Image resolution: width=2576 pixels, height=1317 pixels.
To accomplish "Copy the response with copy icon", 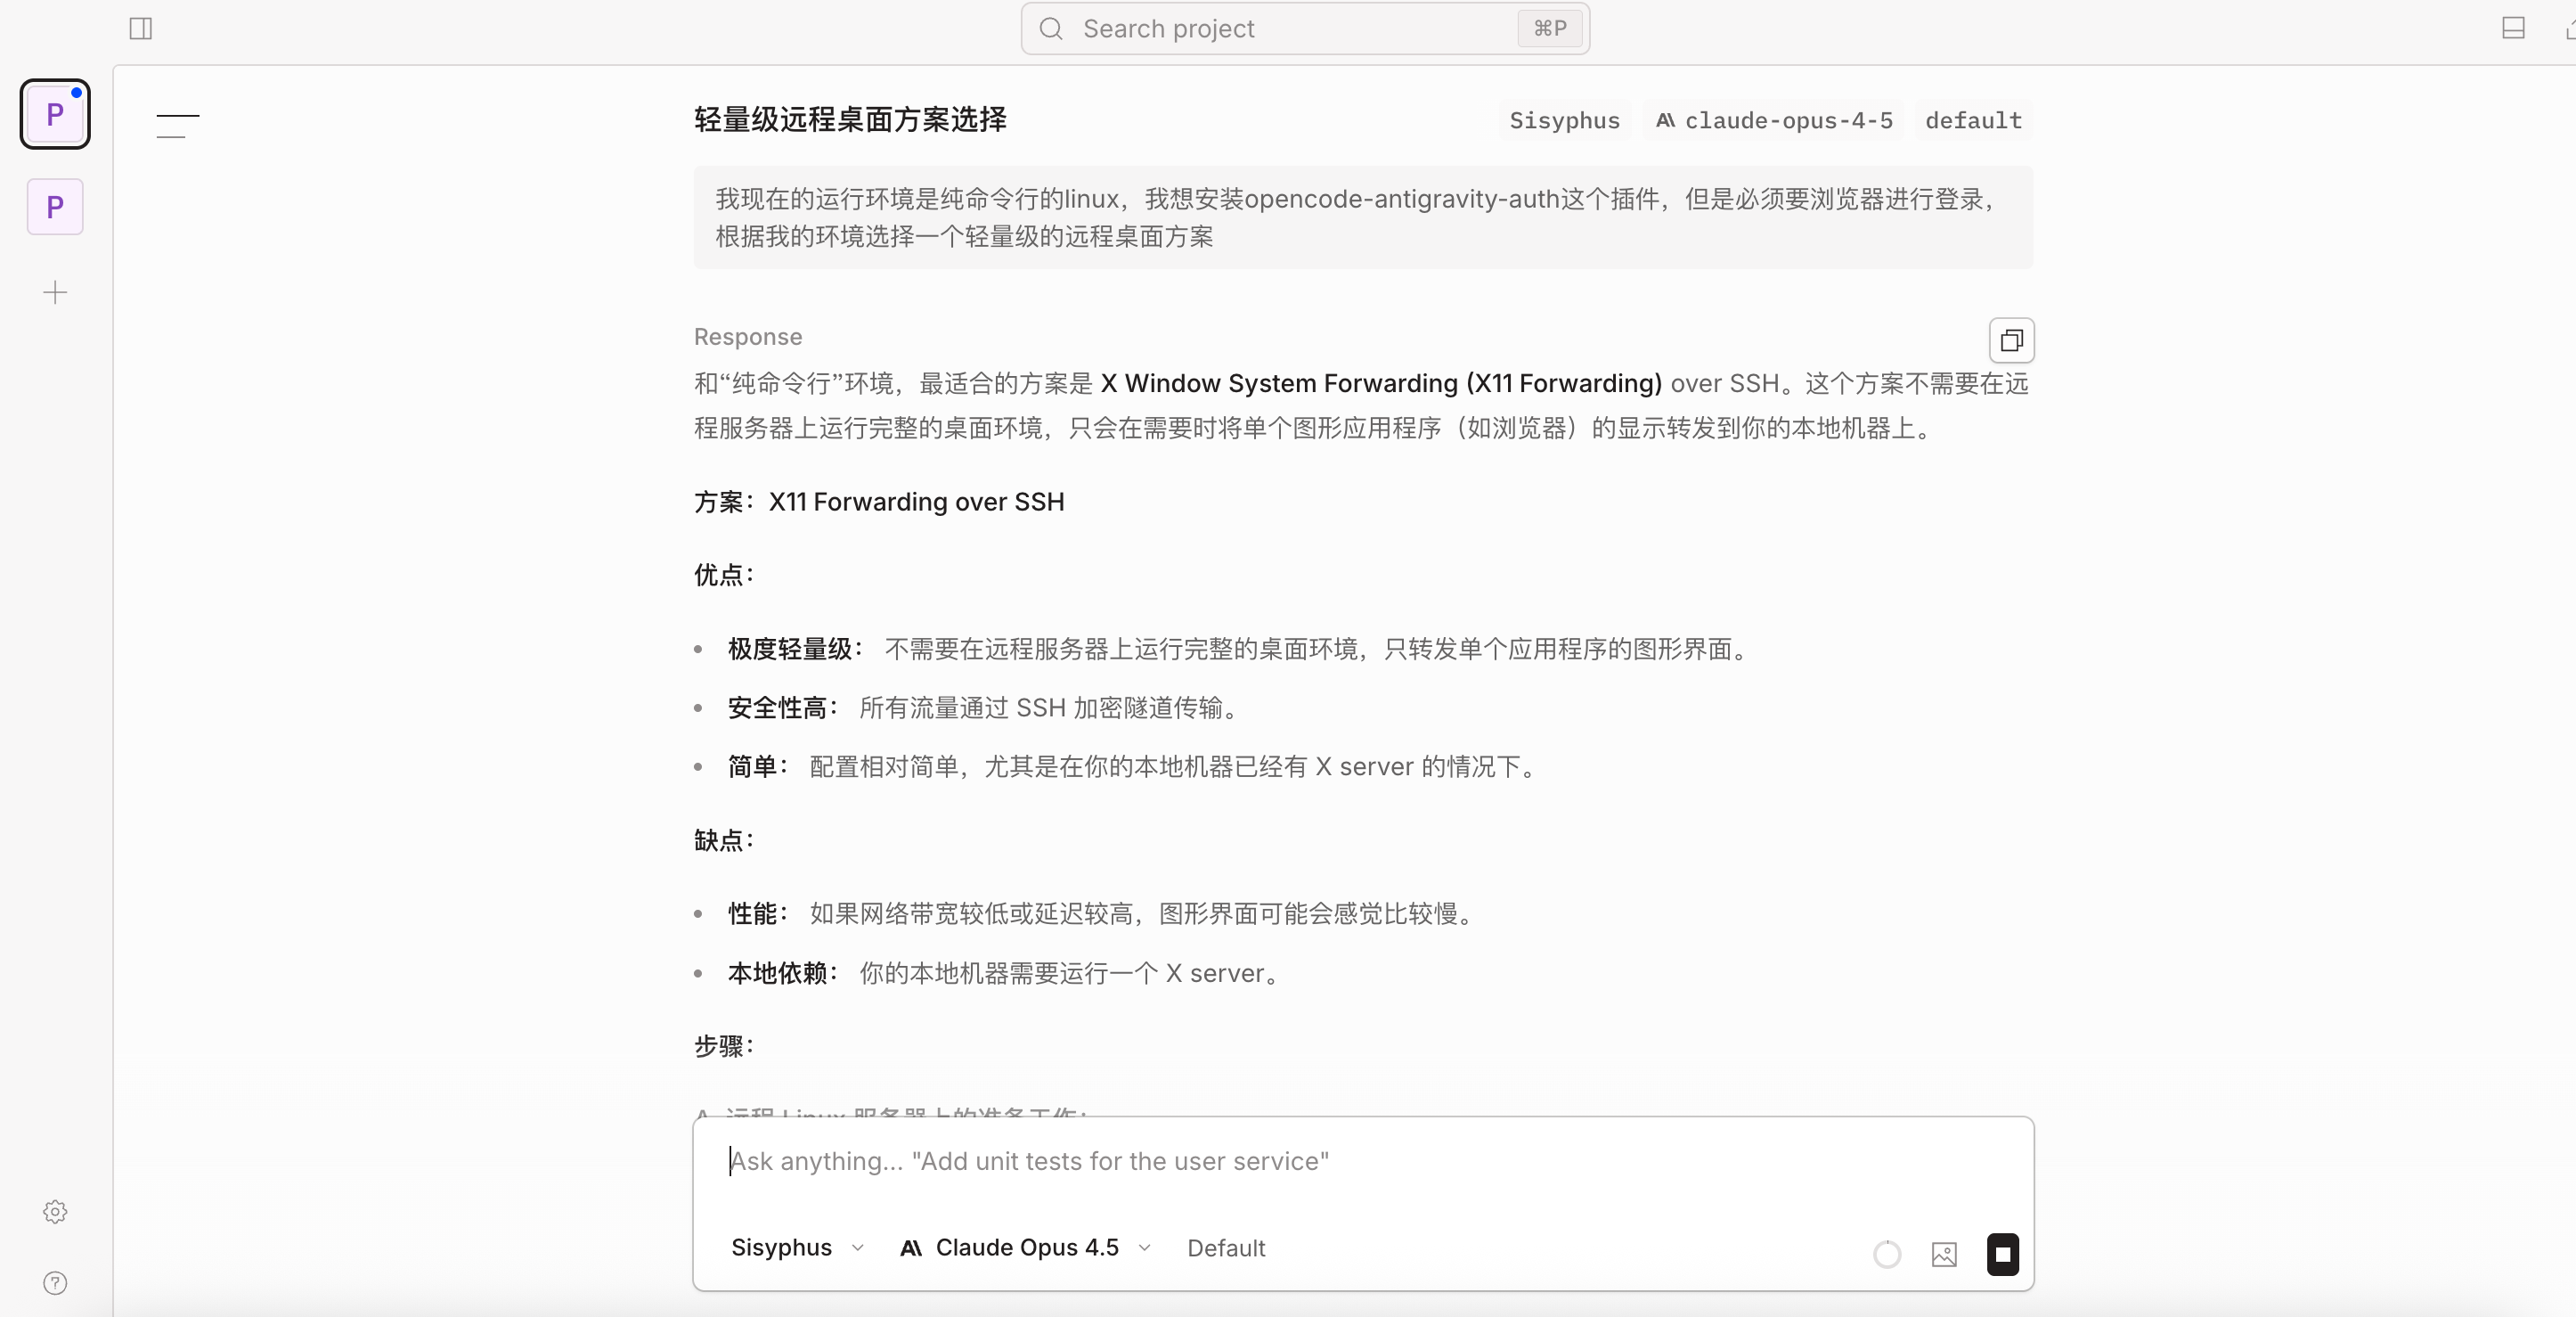I will click(2011, 341).
